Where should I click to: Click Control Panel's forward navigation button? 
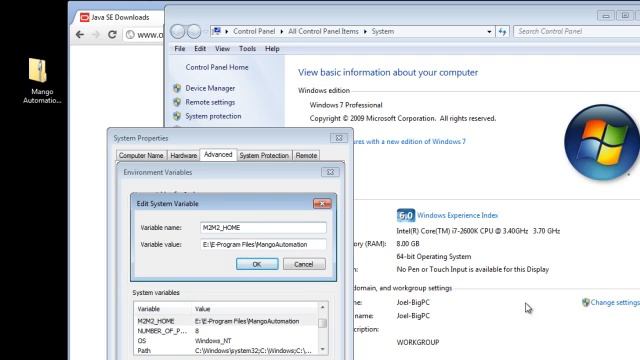194,31
